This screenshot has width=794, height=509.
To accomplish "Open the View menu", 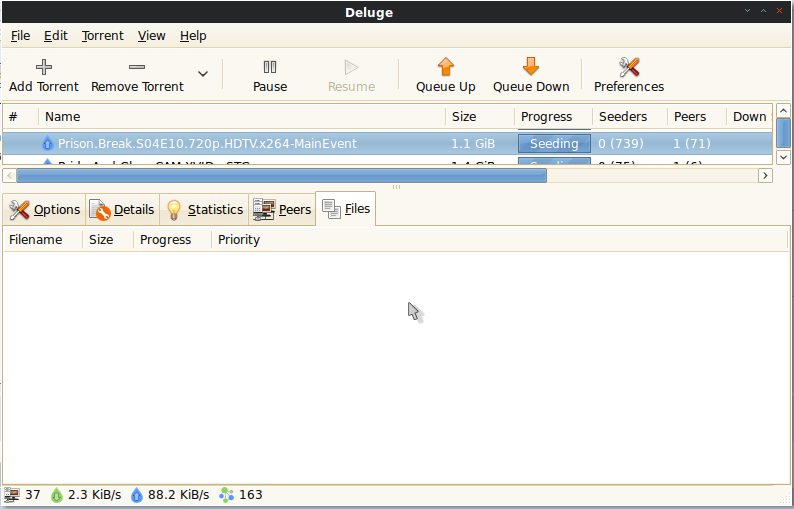I will [151, 36].
